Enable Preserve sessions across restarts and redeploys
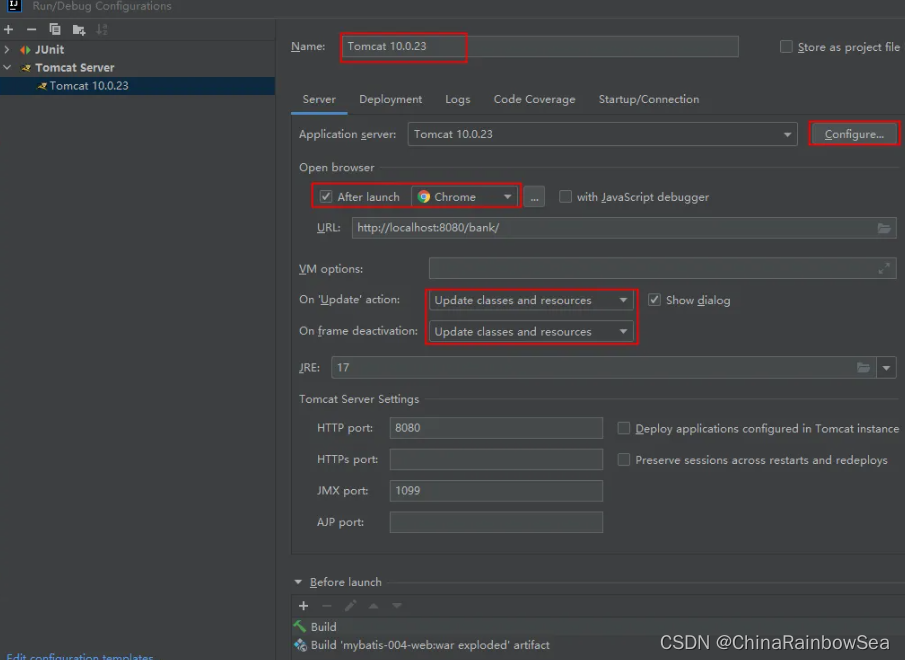The image size is (905, 660). [623, 460]
